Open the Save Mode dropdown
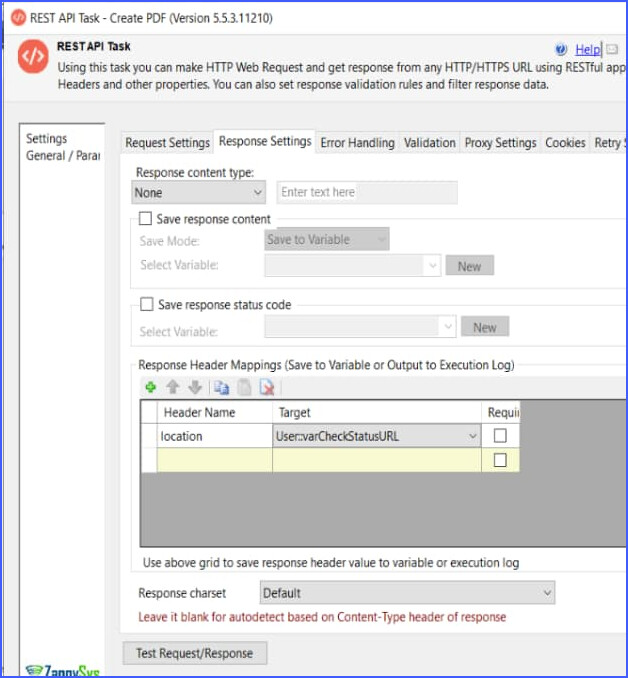 click(x=327, y=239)
